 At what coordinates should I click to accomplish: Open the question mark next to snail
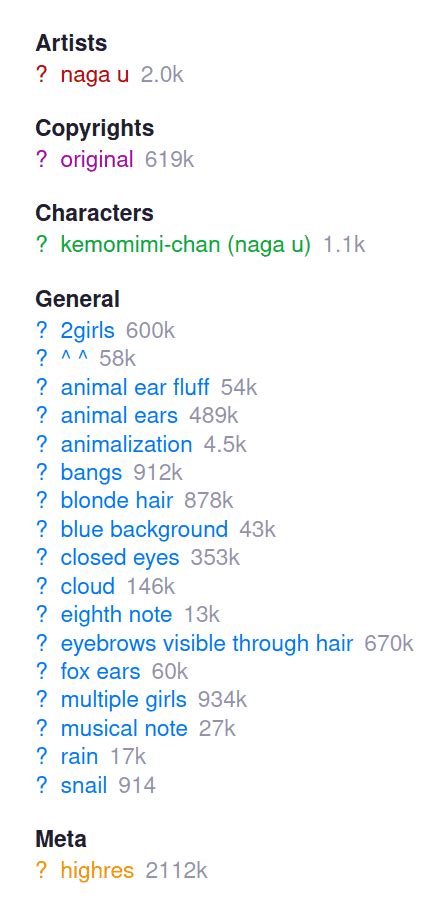pos(41,786)
